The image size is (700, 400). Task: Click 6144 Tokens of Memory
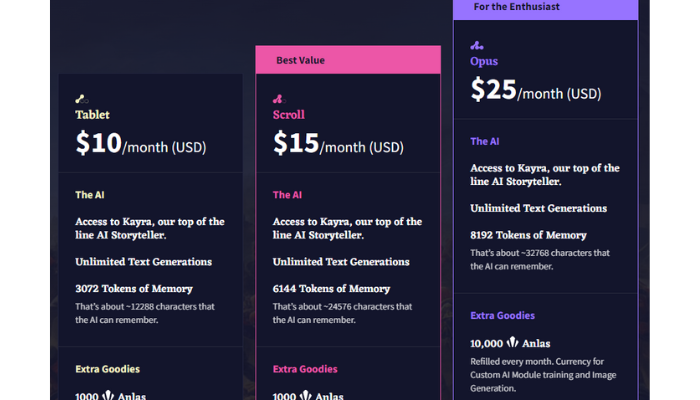pyautogui.click(x=331, y=289)
